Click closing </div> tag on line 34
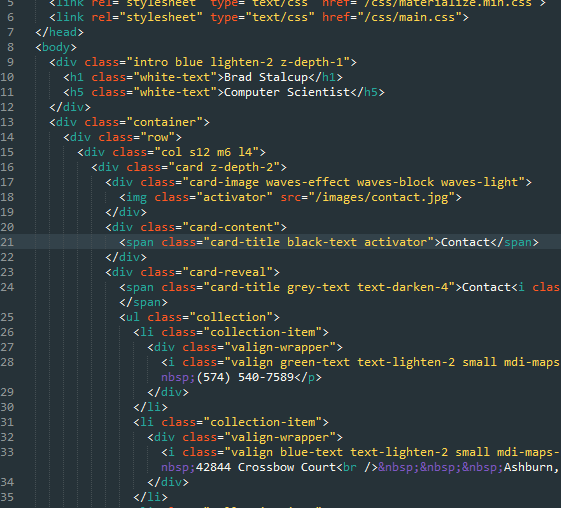Image resolution: width=561 pixels, height=508 pixels. click(168, 482)
